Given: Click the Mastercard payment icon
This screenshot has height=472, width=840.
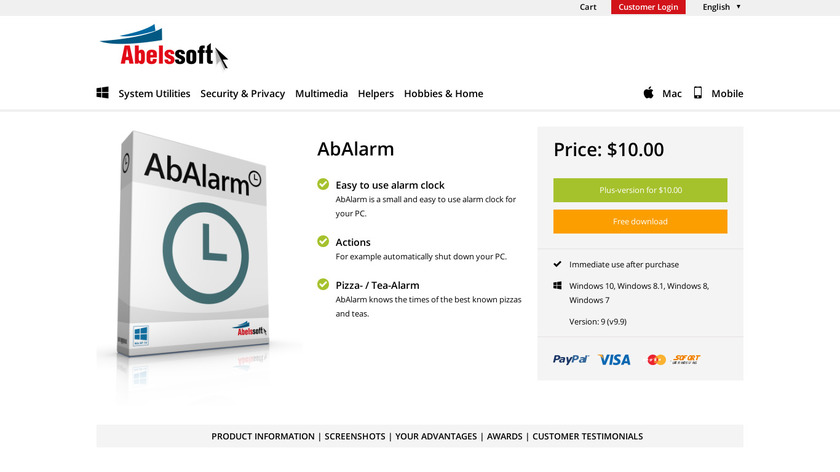Looking at the screenshot, I should pyautogui.click(x=656, y=359).
